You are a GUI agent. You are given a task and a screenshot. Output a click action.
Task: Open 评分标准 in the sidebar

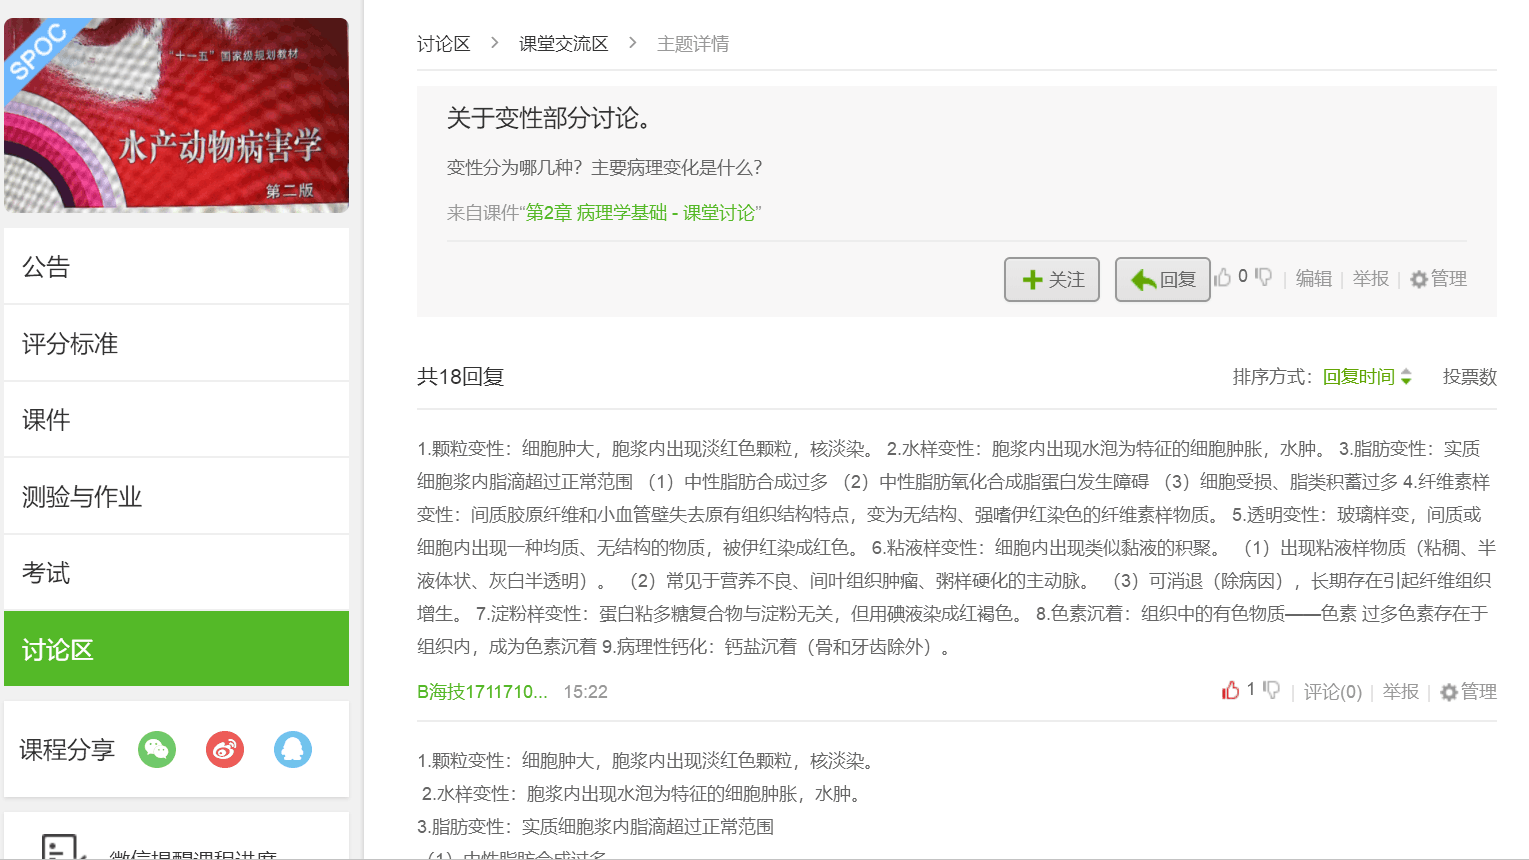(176, 343)
